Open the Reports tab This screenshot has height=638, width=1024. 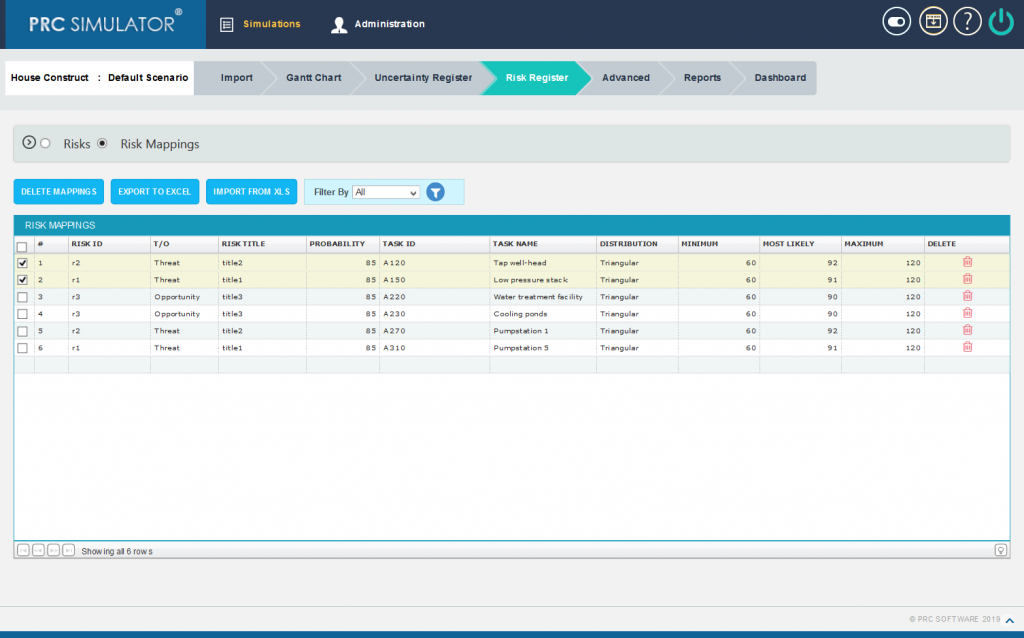point(702,78)
